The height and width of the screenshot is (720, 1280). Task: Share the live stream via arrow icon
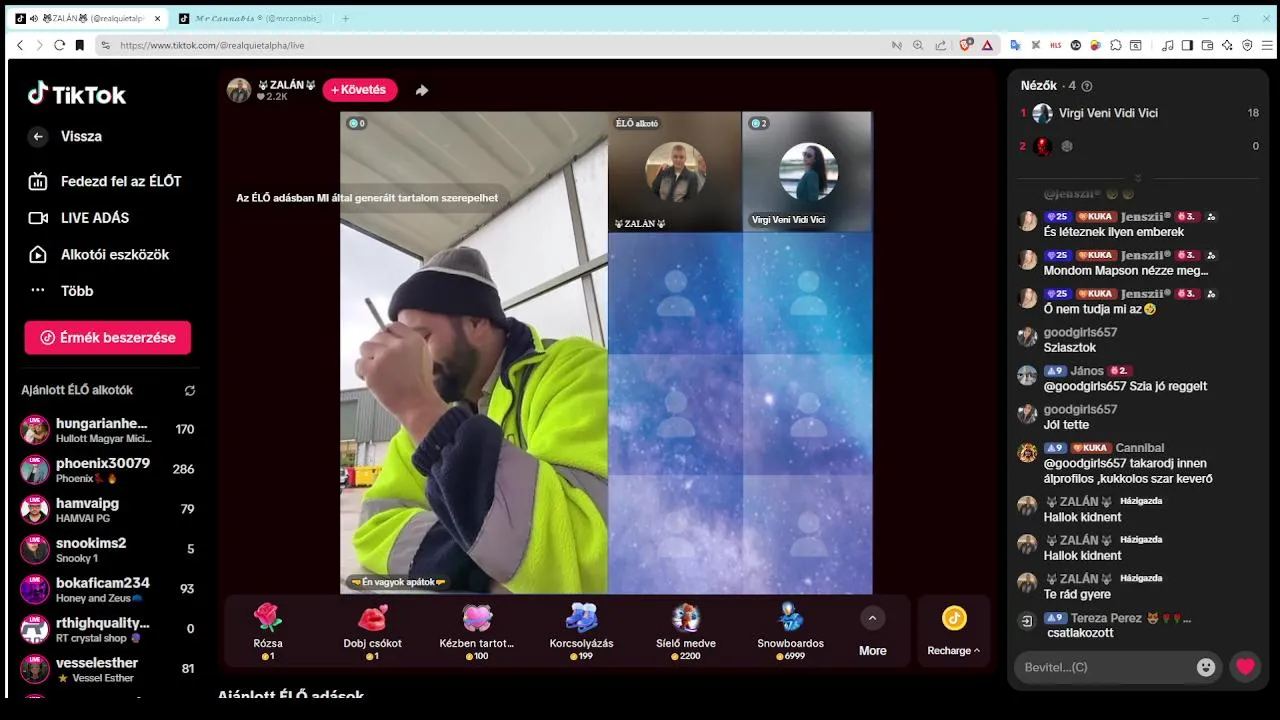(x=422, y=90)
